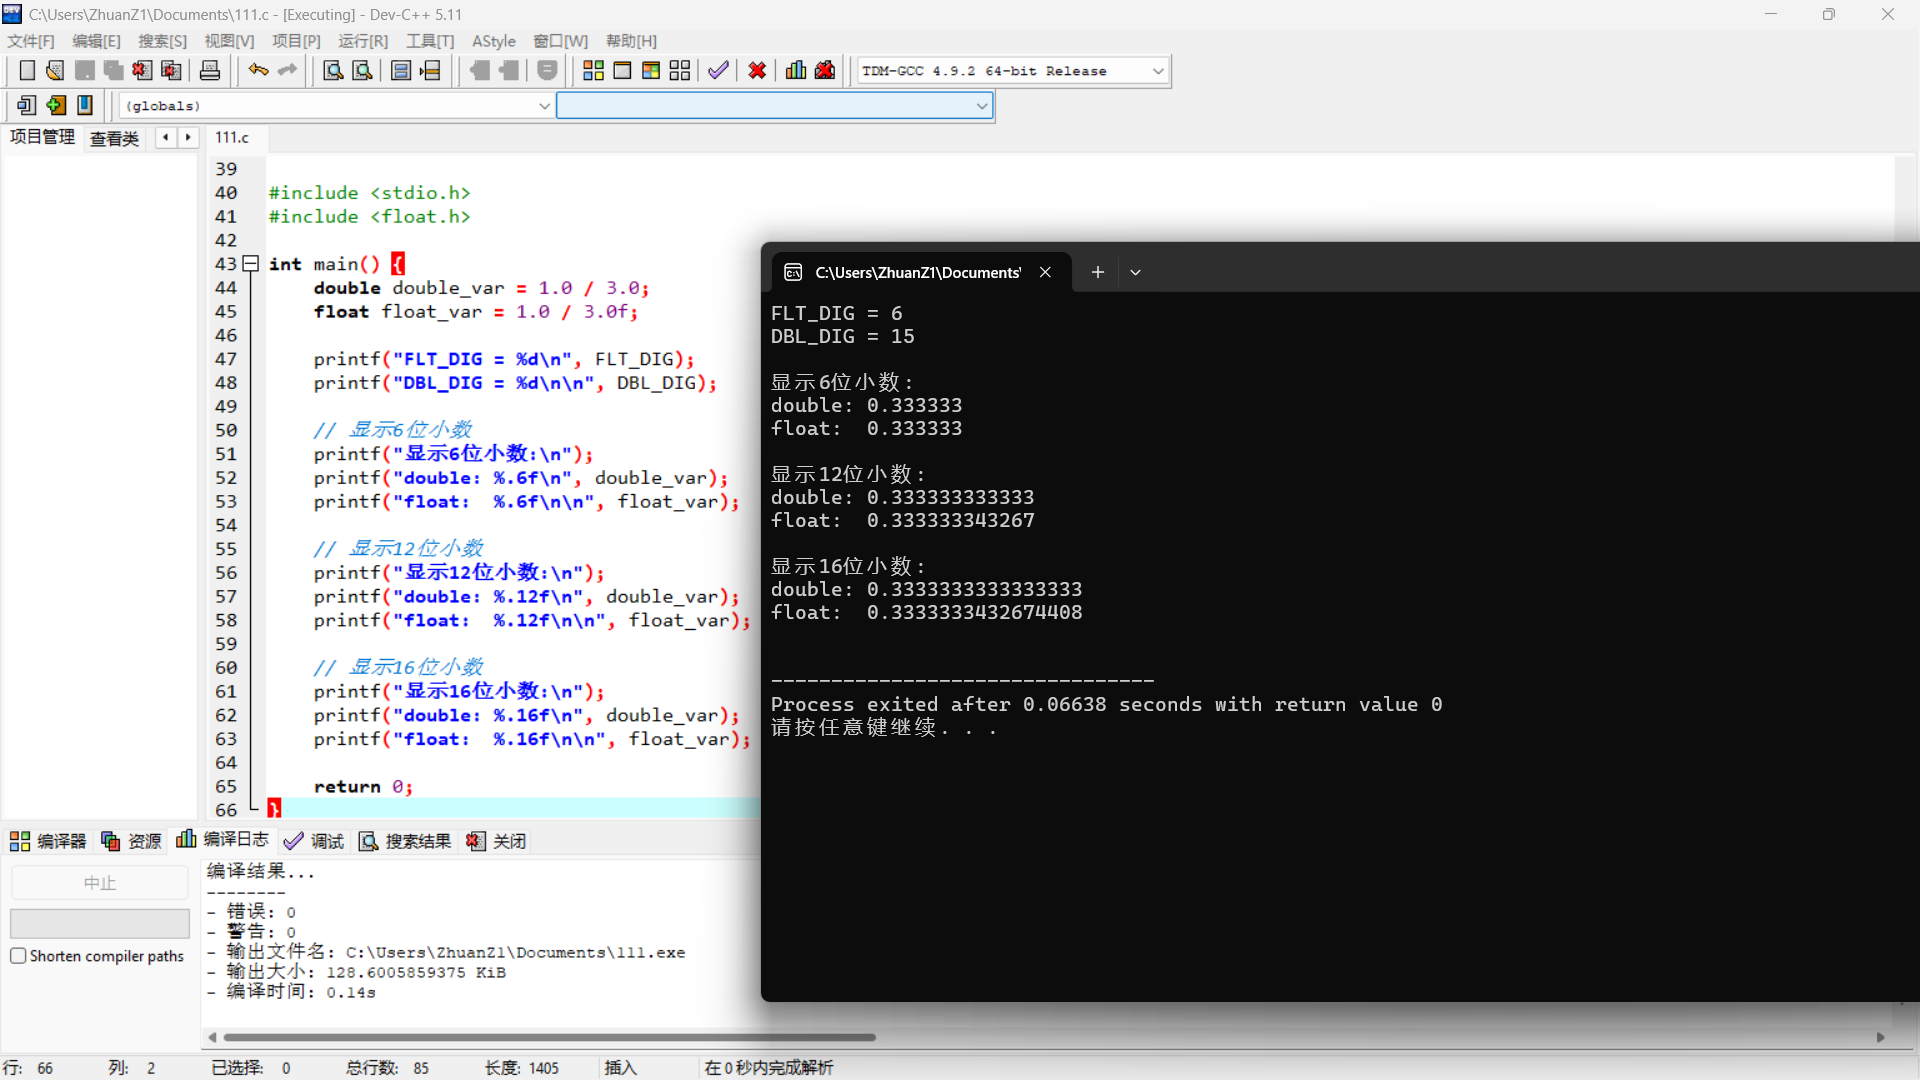Close the console tab with X
The height and width of the screenshot is (1080, 1920).
tap(1045, 272)
